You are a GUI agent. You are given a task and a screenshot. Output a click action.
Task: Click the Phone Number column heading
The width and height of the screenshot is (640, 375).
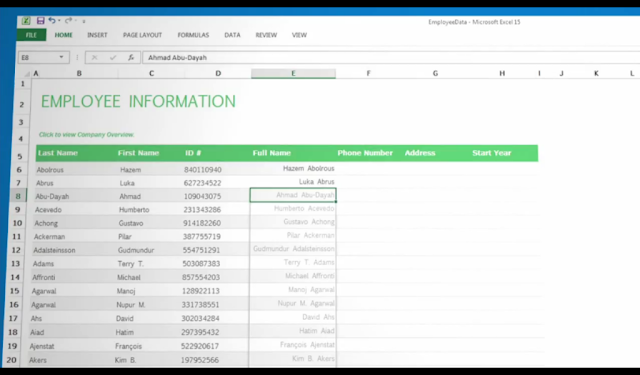tap(365, 153)
